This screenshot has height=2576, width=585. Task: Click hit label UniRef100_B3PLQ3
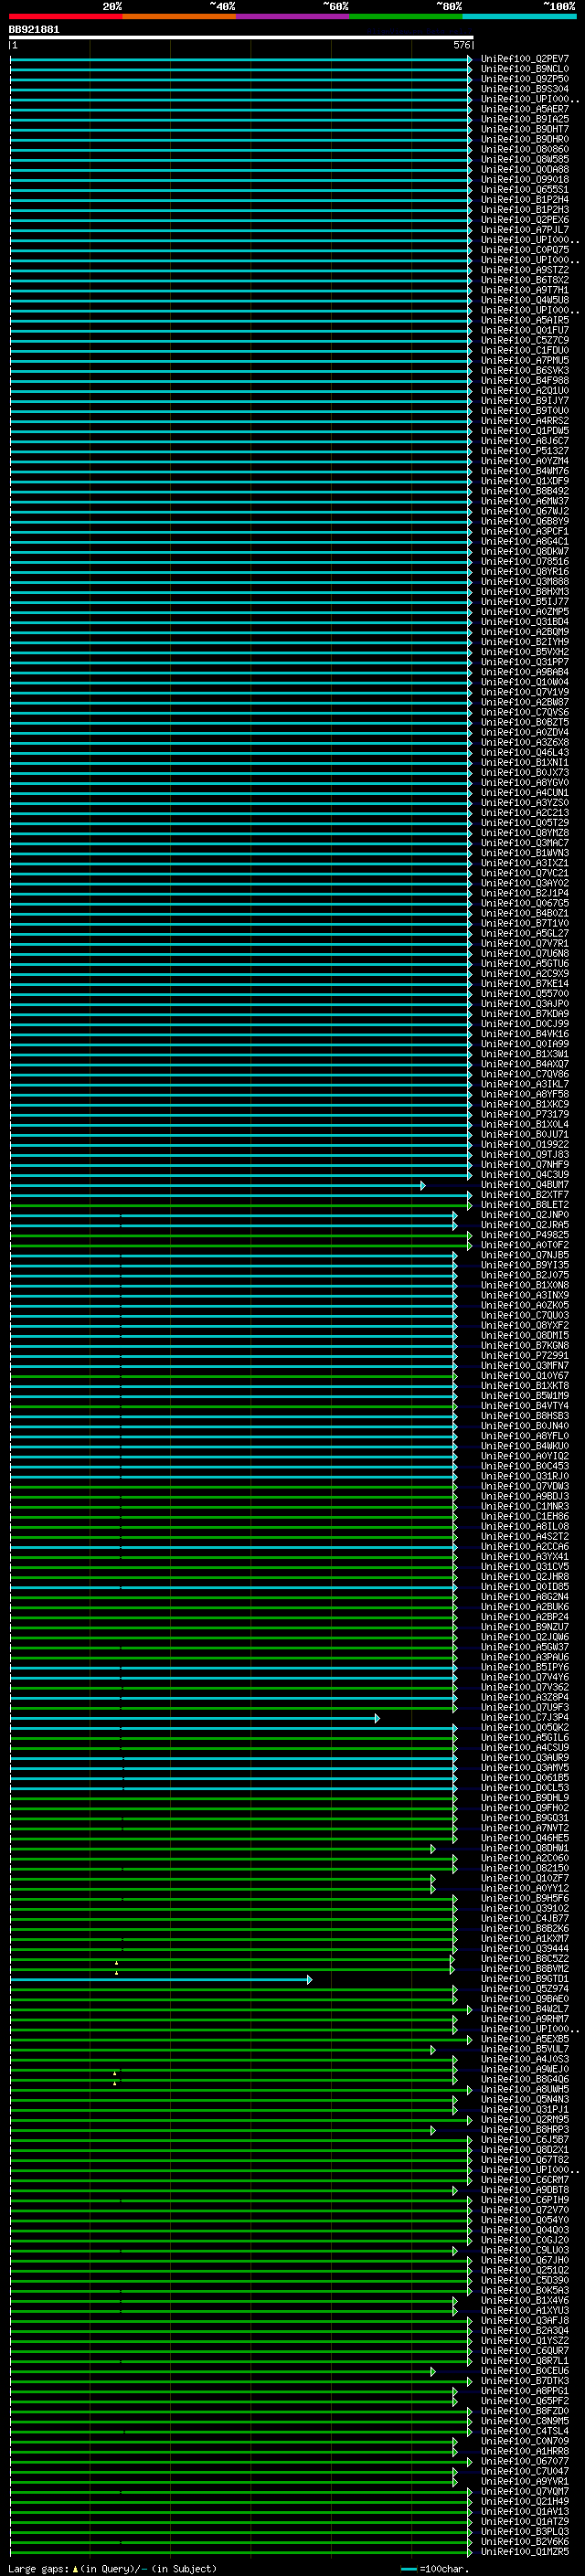(x=524, y=2531)
